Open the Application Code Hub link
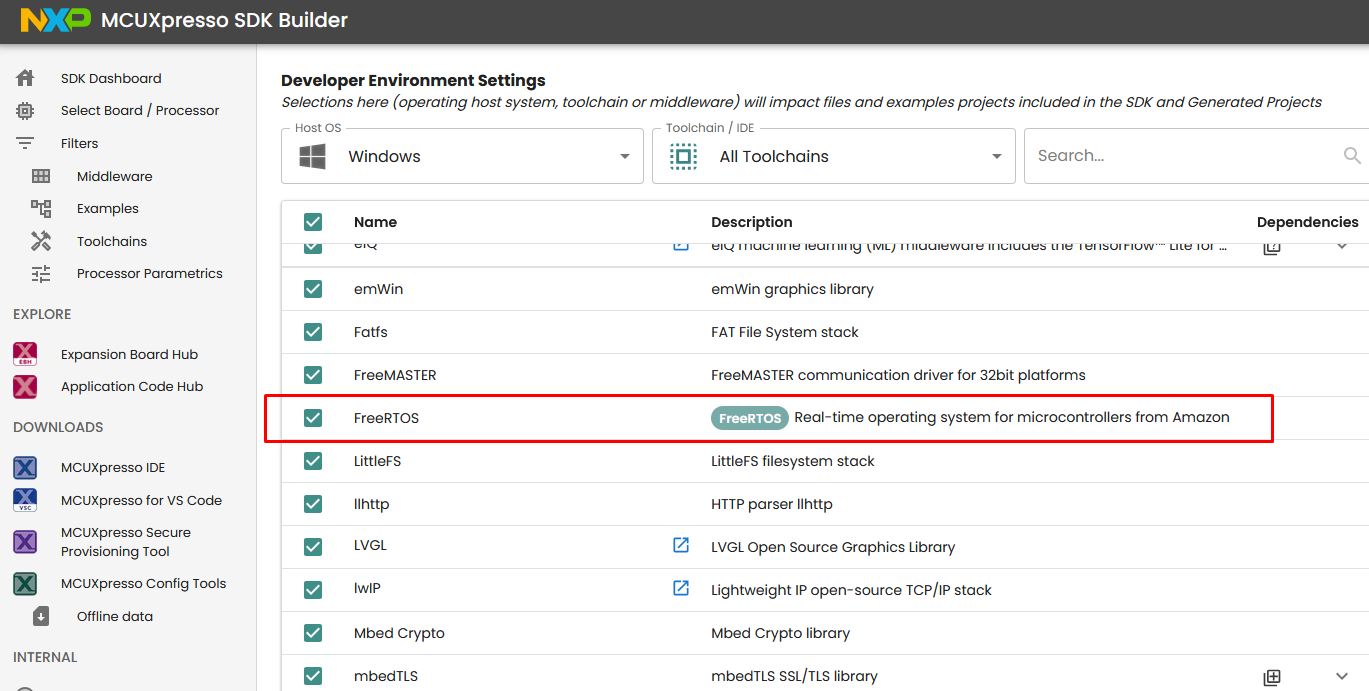Viewport: 1369px width, 691px height. click(131, 386)
